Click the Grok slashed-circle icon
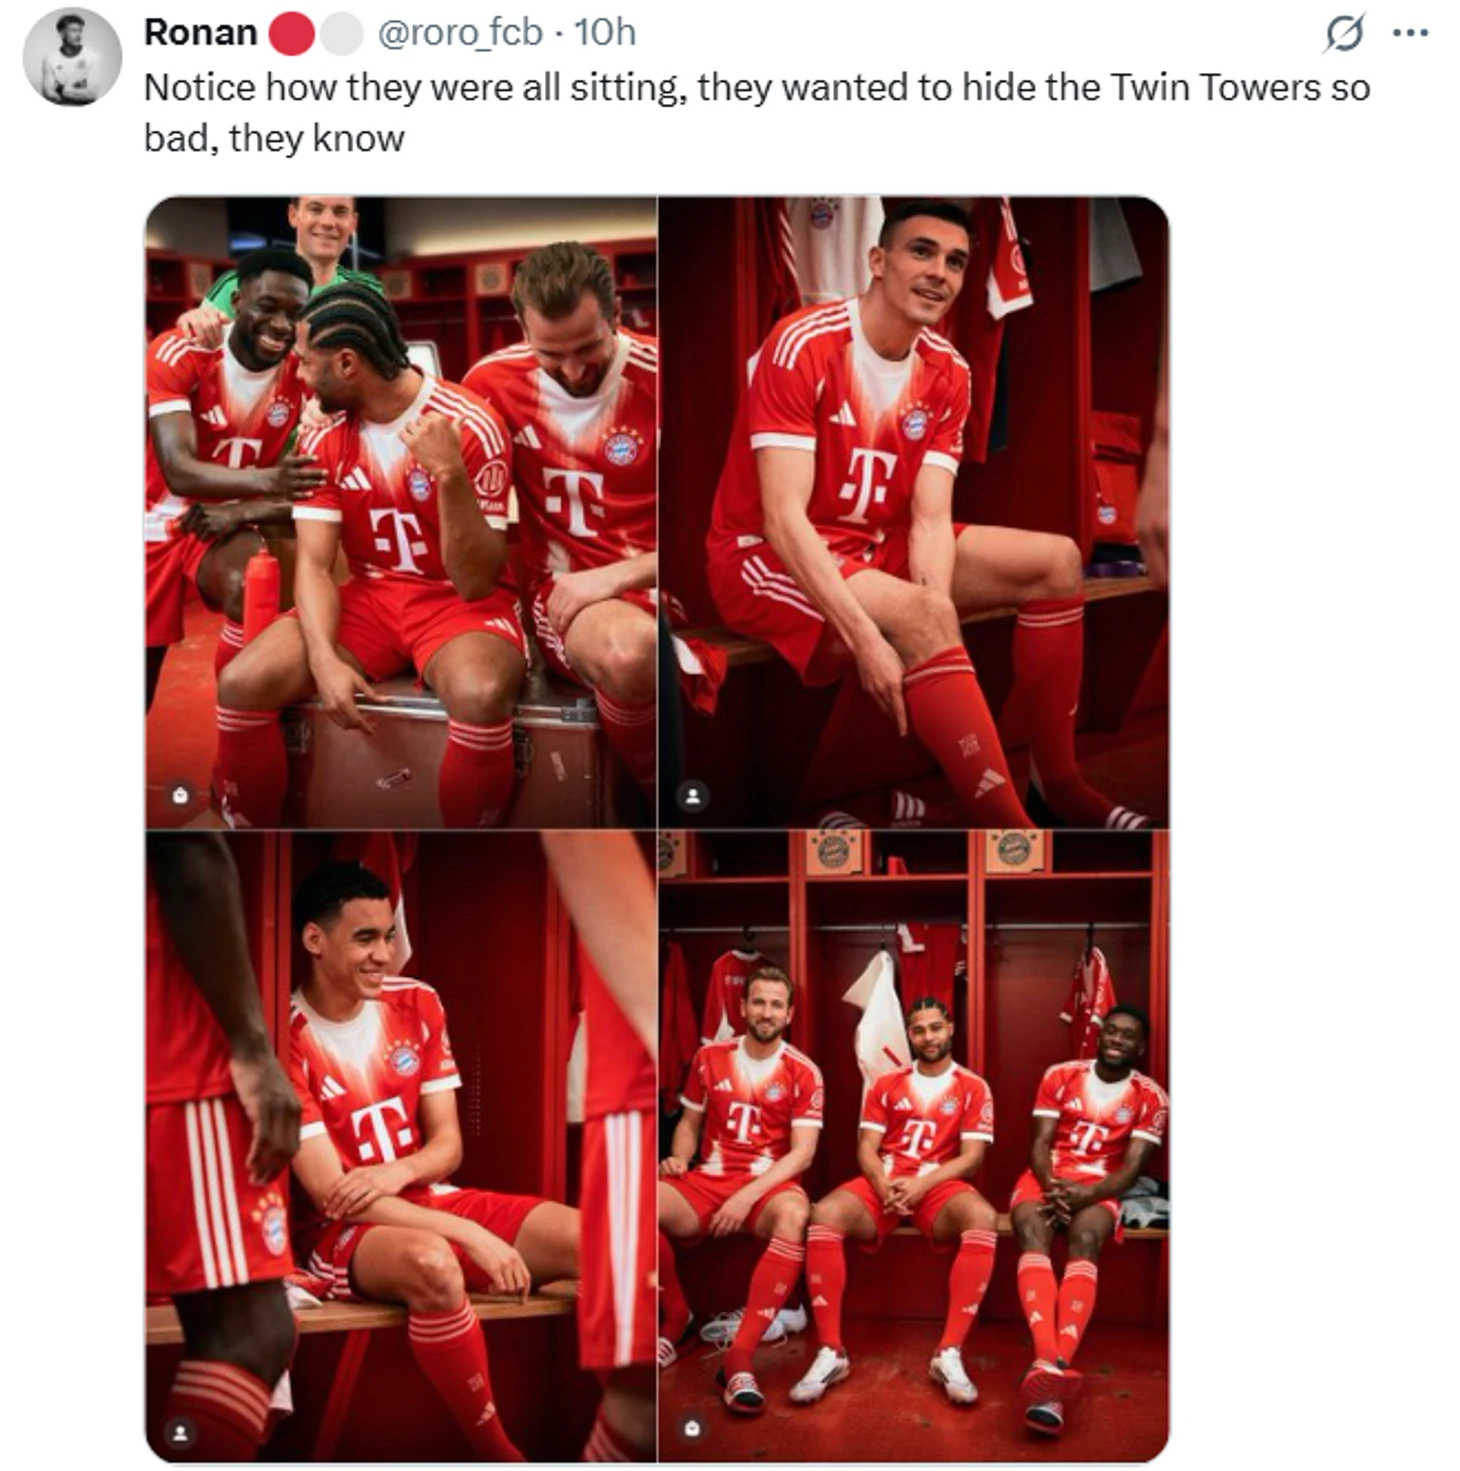Image resolution: width=1460 pixels, height=1471 pixels. point(1344,34)
